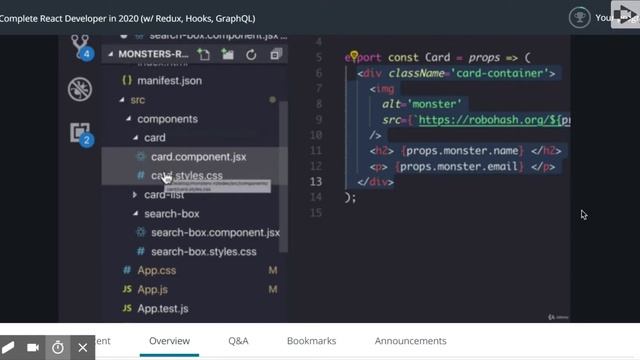The image size is (640, 360).
Task: Collapse the search-box folder
Action: 136,213
